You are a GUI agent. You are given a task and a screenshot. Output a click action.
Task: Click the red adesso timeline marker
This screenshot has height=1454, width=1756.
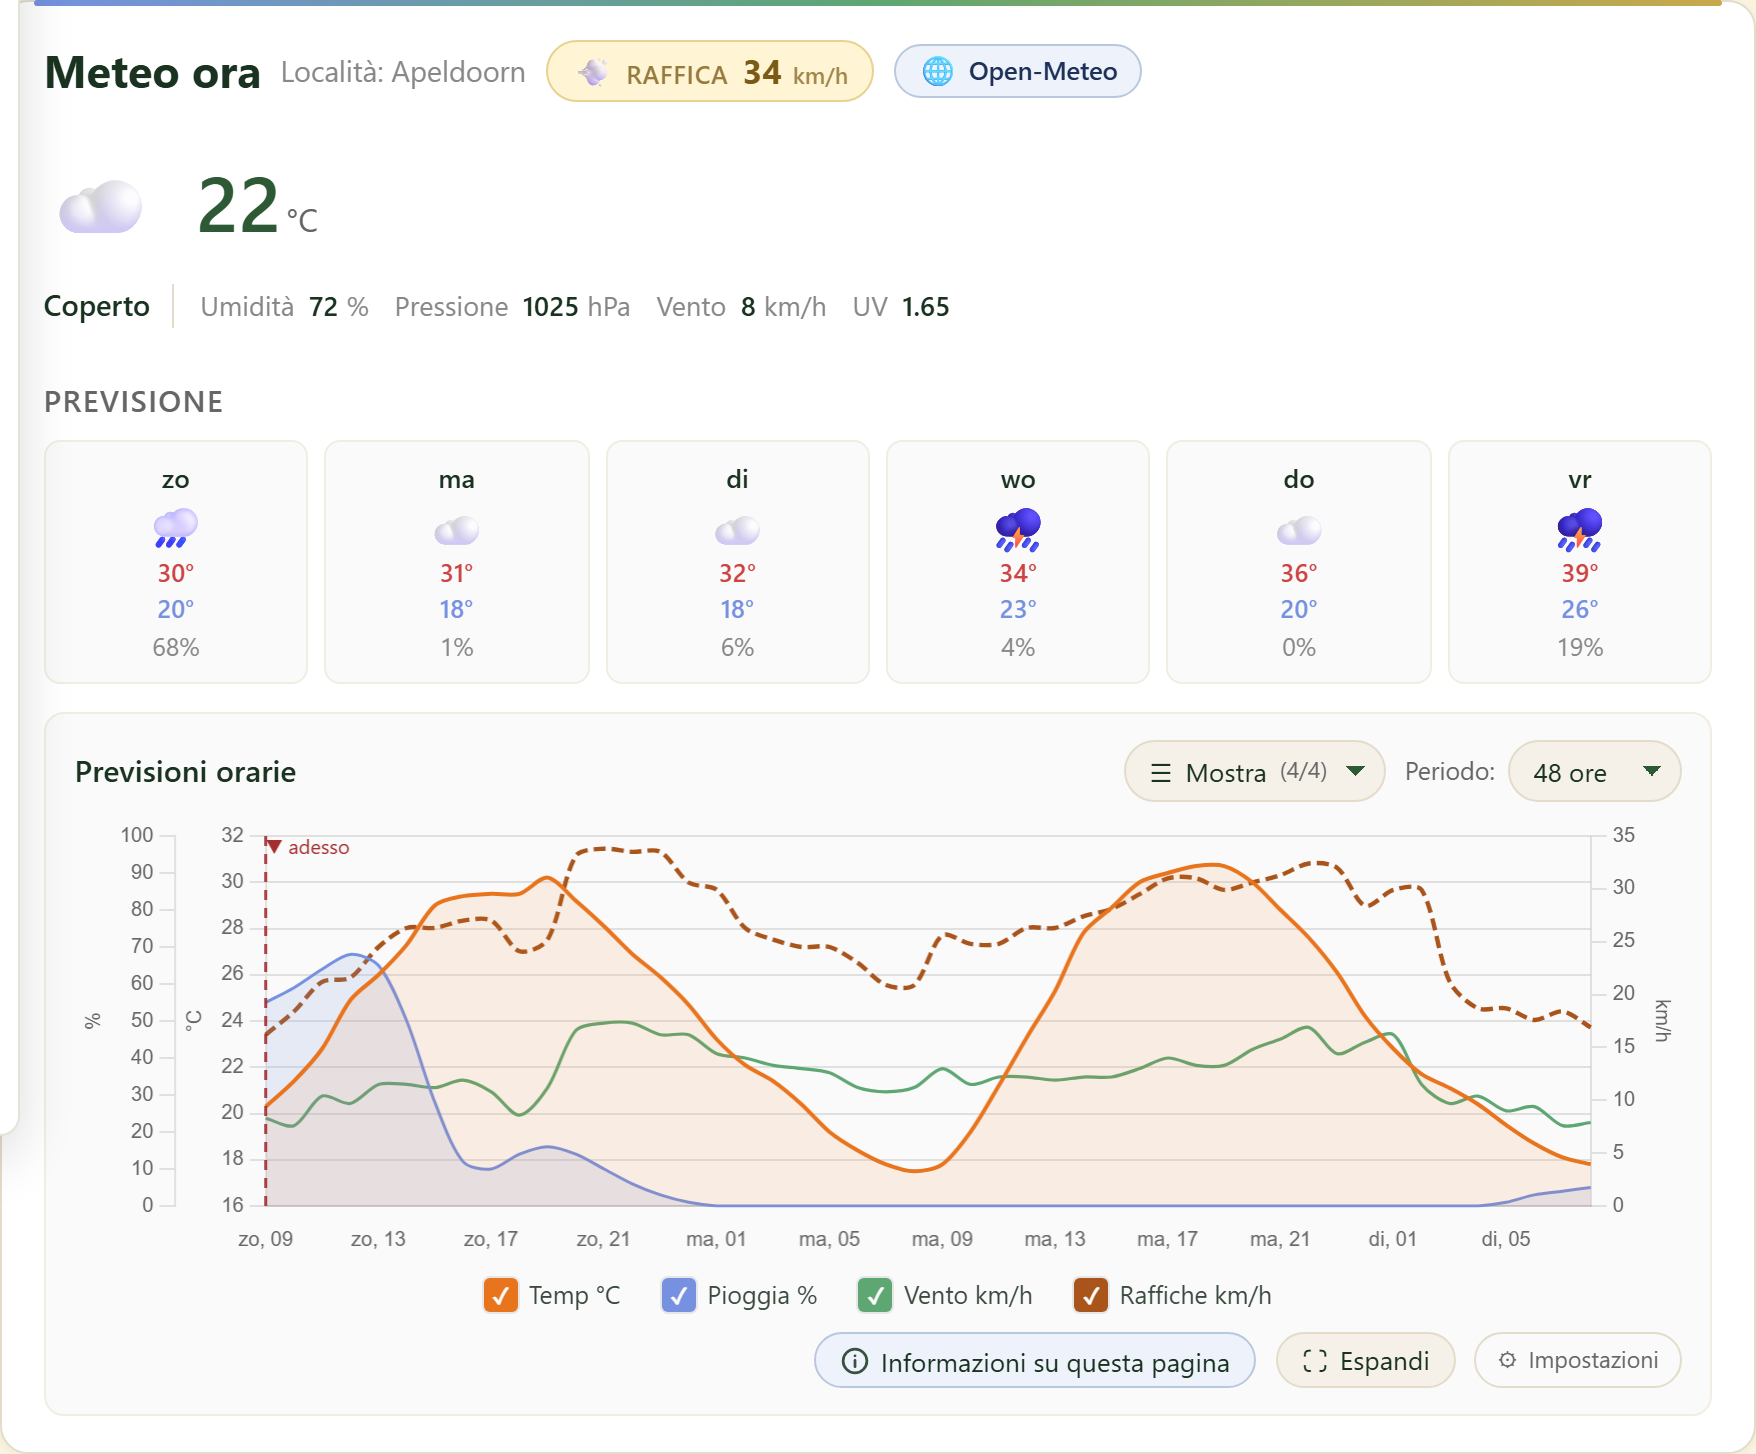tap(308, 847)
